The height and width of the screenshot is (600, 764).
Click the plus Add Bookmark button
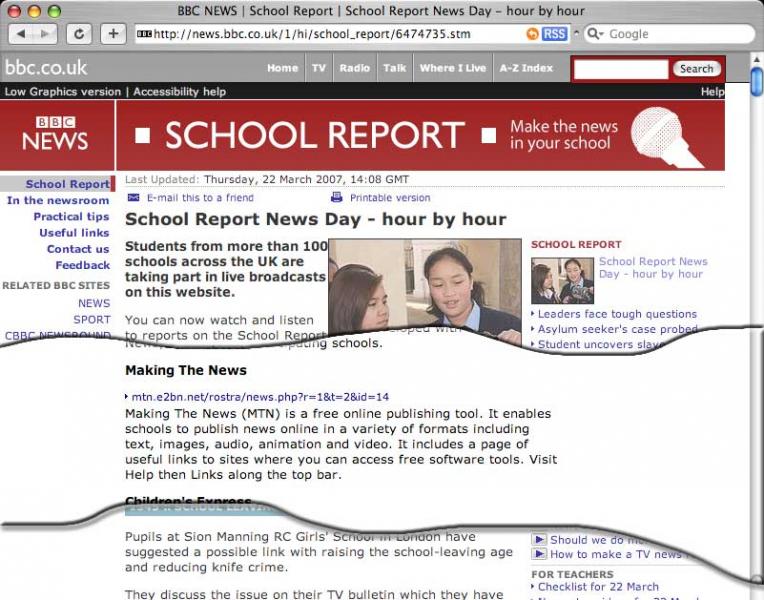click(x=113, y=34)
